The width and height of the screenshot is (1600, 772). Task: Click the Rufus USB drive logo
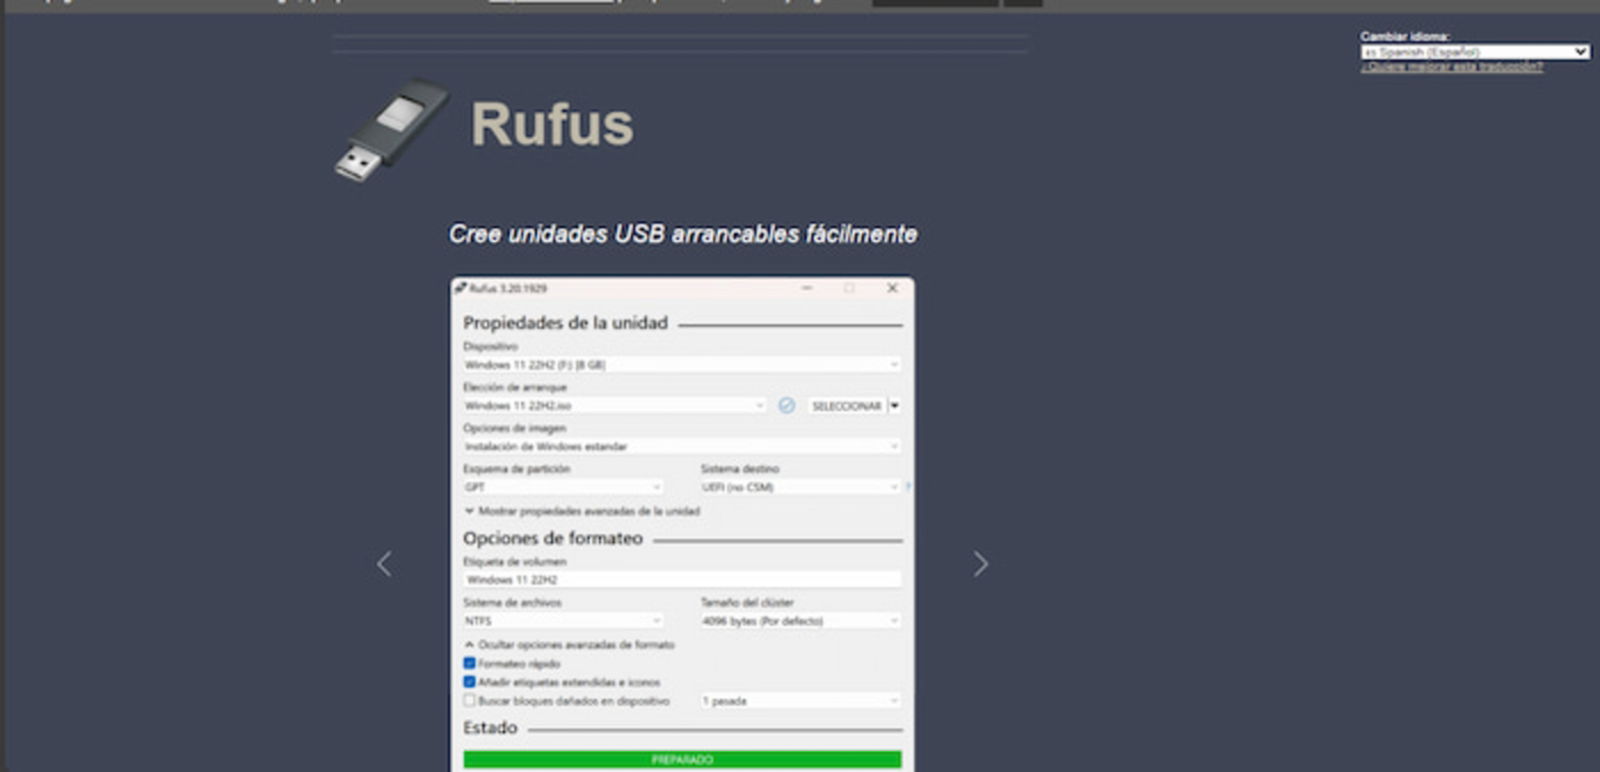pyautogui.click(x=391, y=130)
